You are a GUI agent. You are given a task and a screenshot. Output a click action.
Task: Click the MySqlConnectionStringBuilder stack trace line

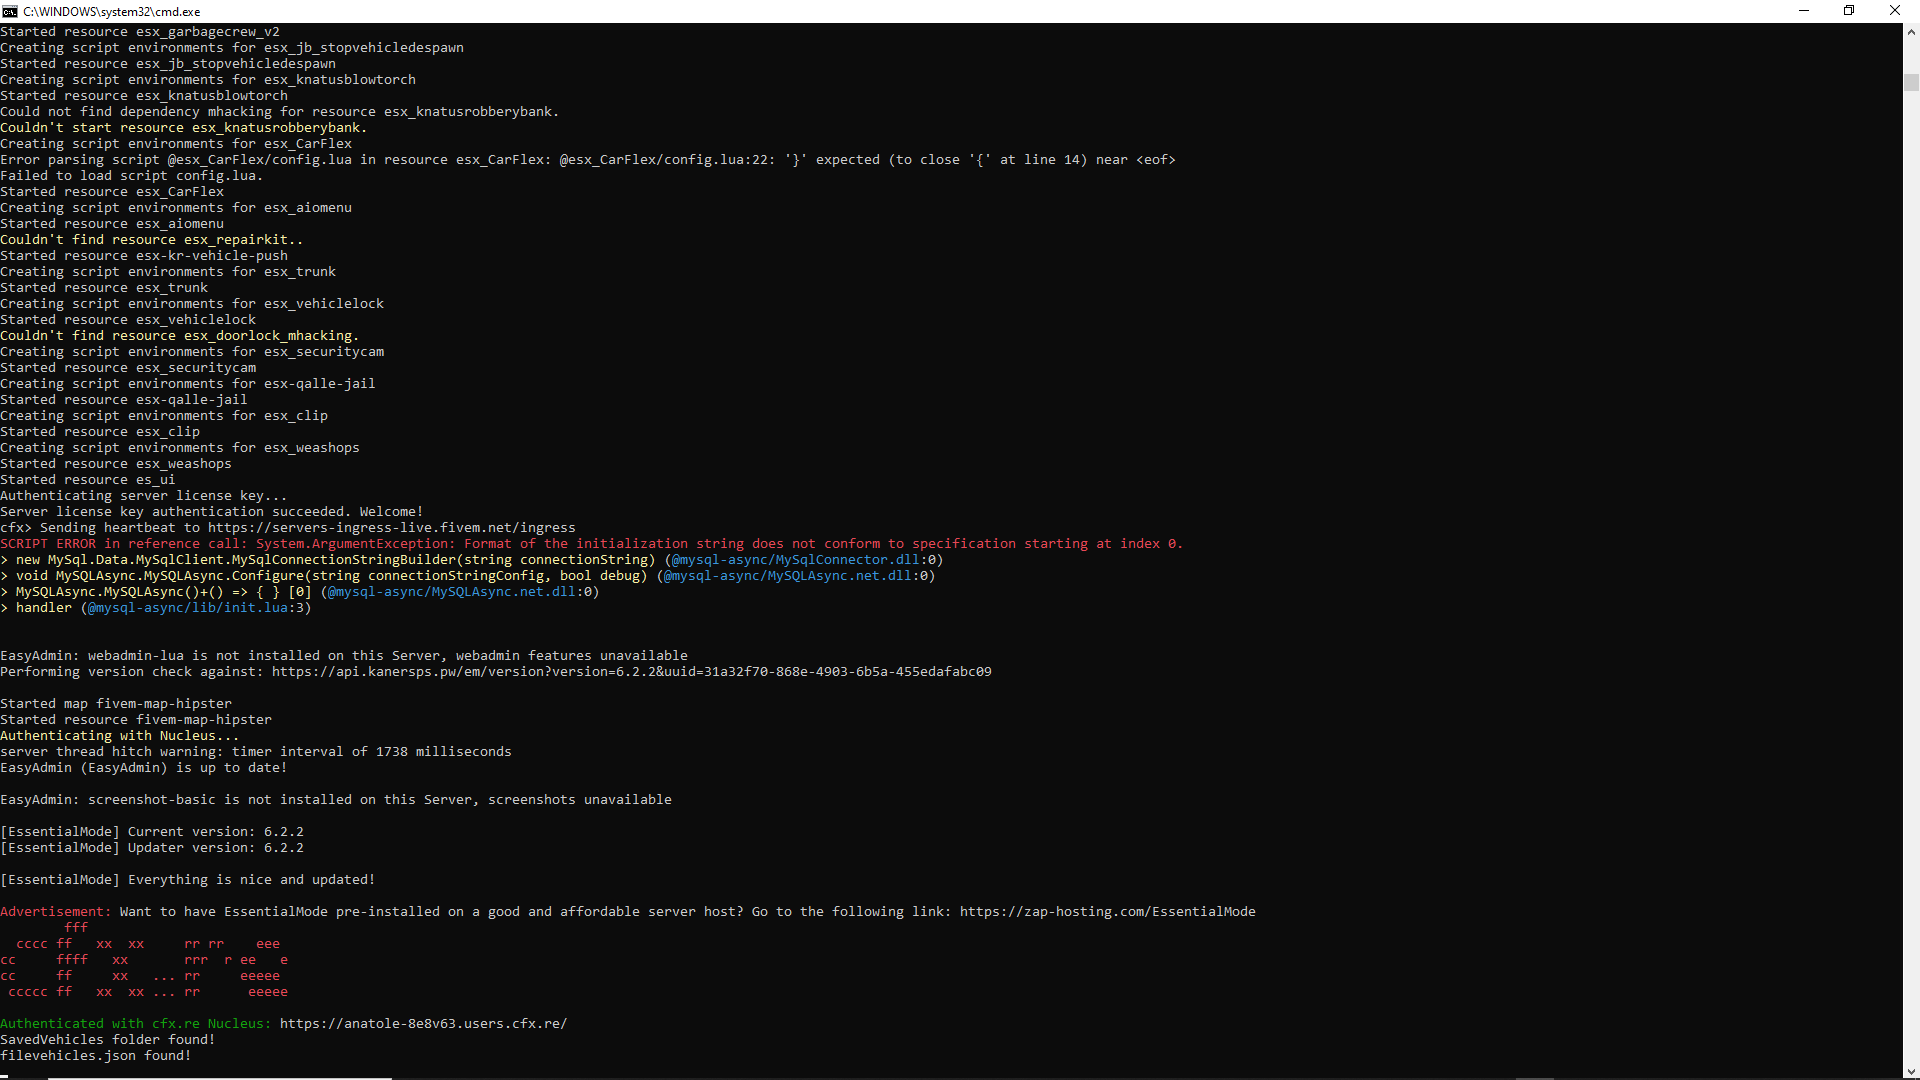click(x=472, y=560)
